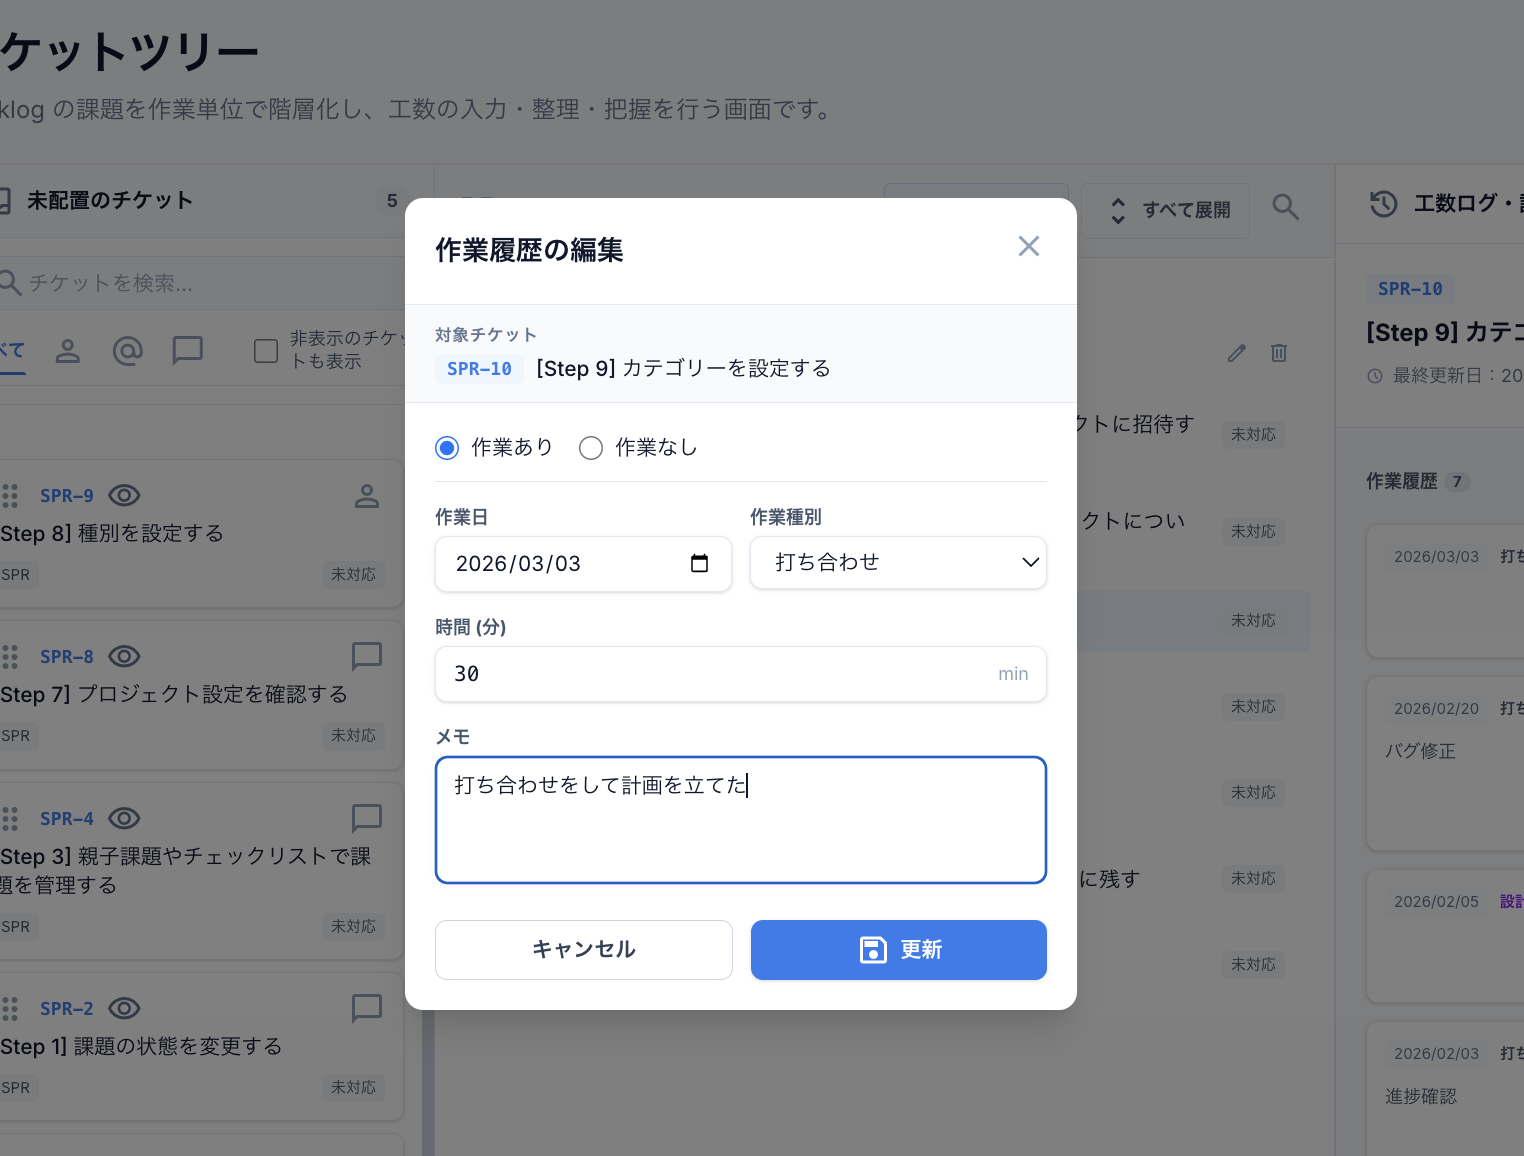The image size is (1524, 1156).
Task: Select the @mention filter tab
Action: pos(128,351)
